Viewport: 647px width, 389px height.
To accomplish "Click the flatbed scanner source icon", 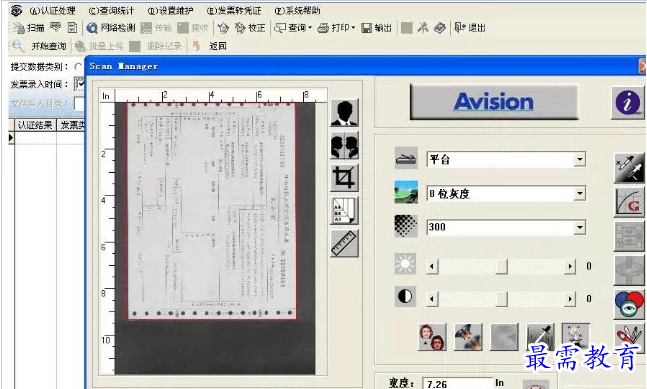I will click(406, 158).
